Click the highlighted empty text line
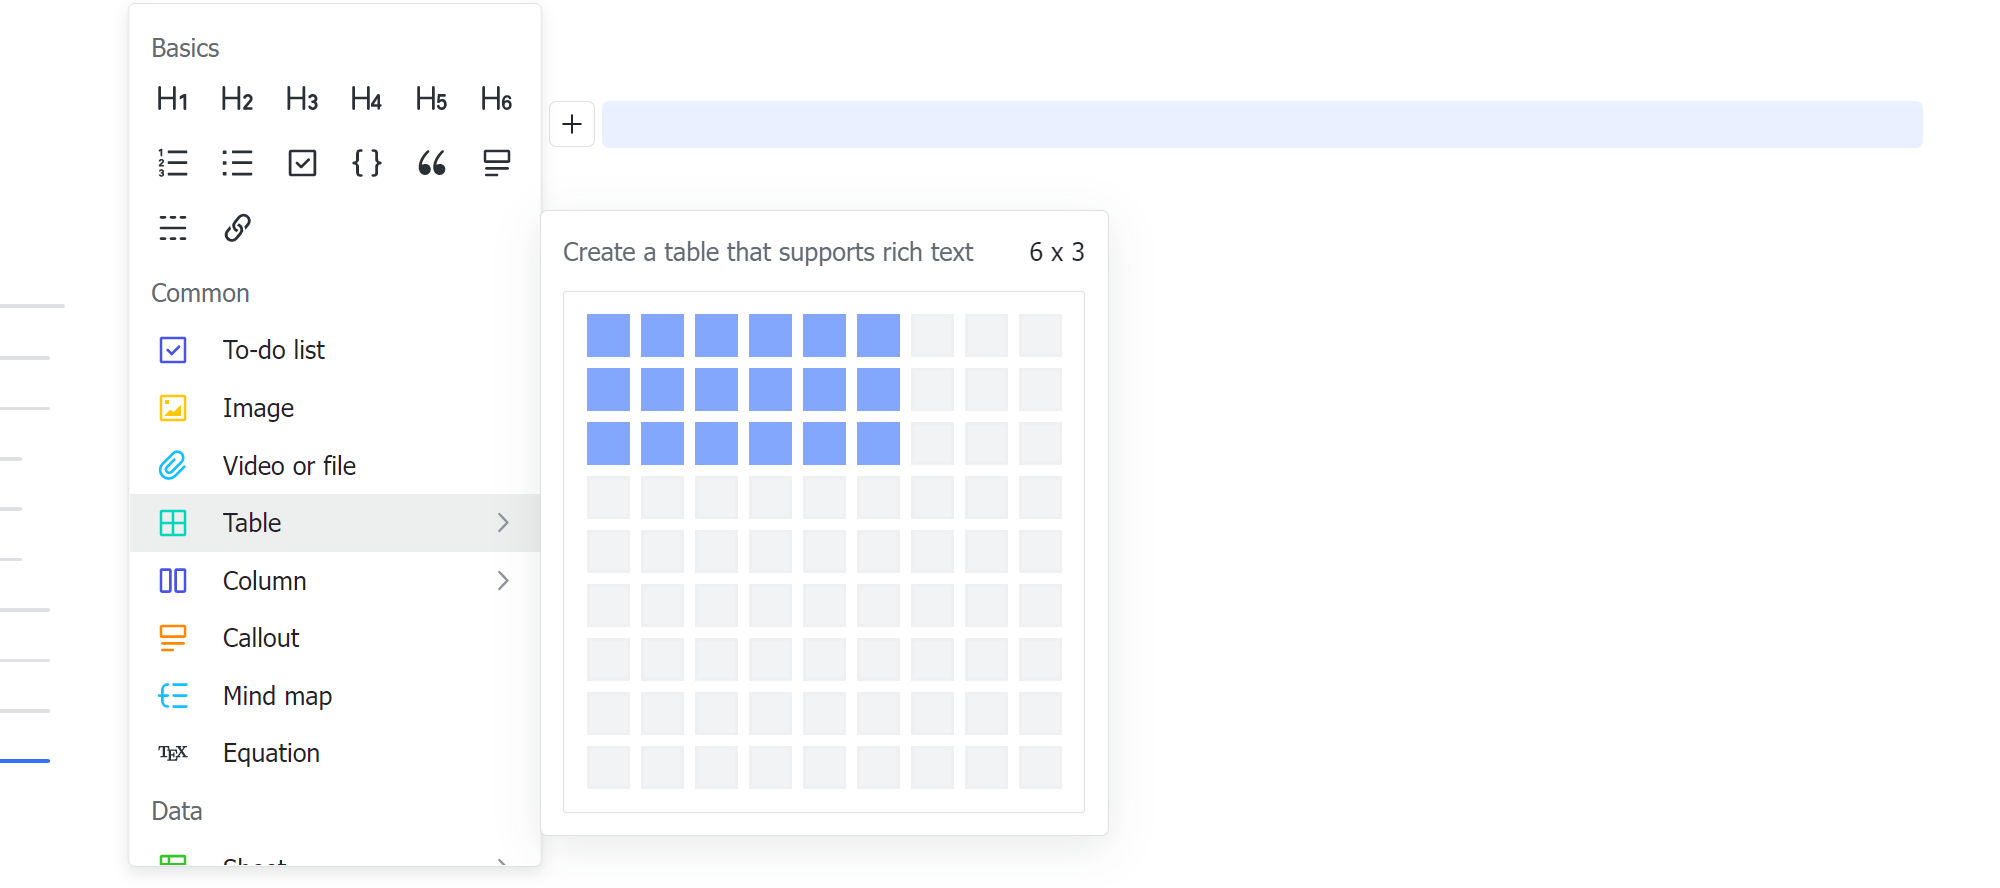 tap(1262, 124)
